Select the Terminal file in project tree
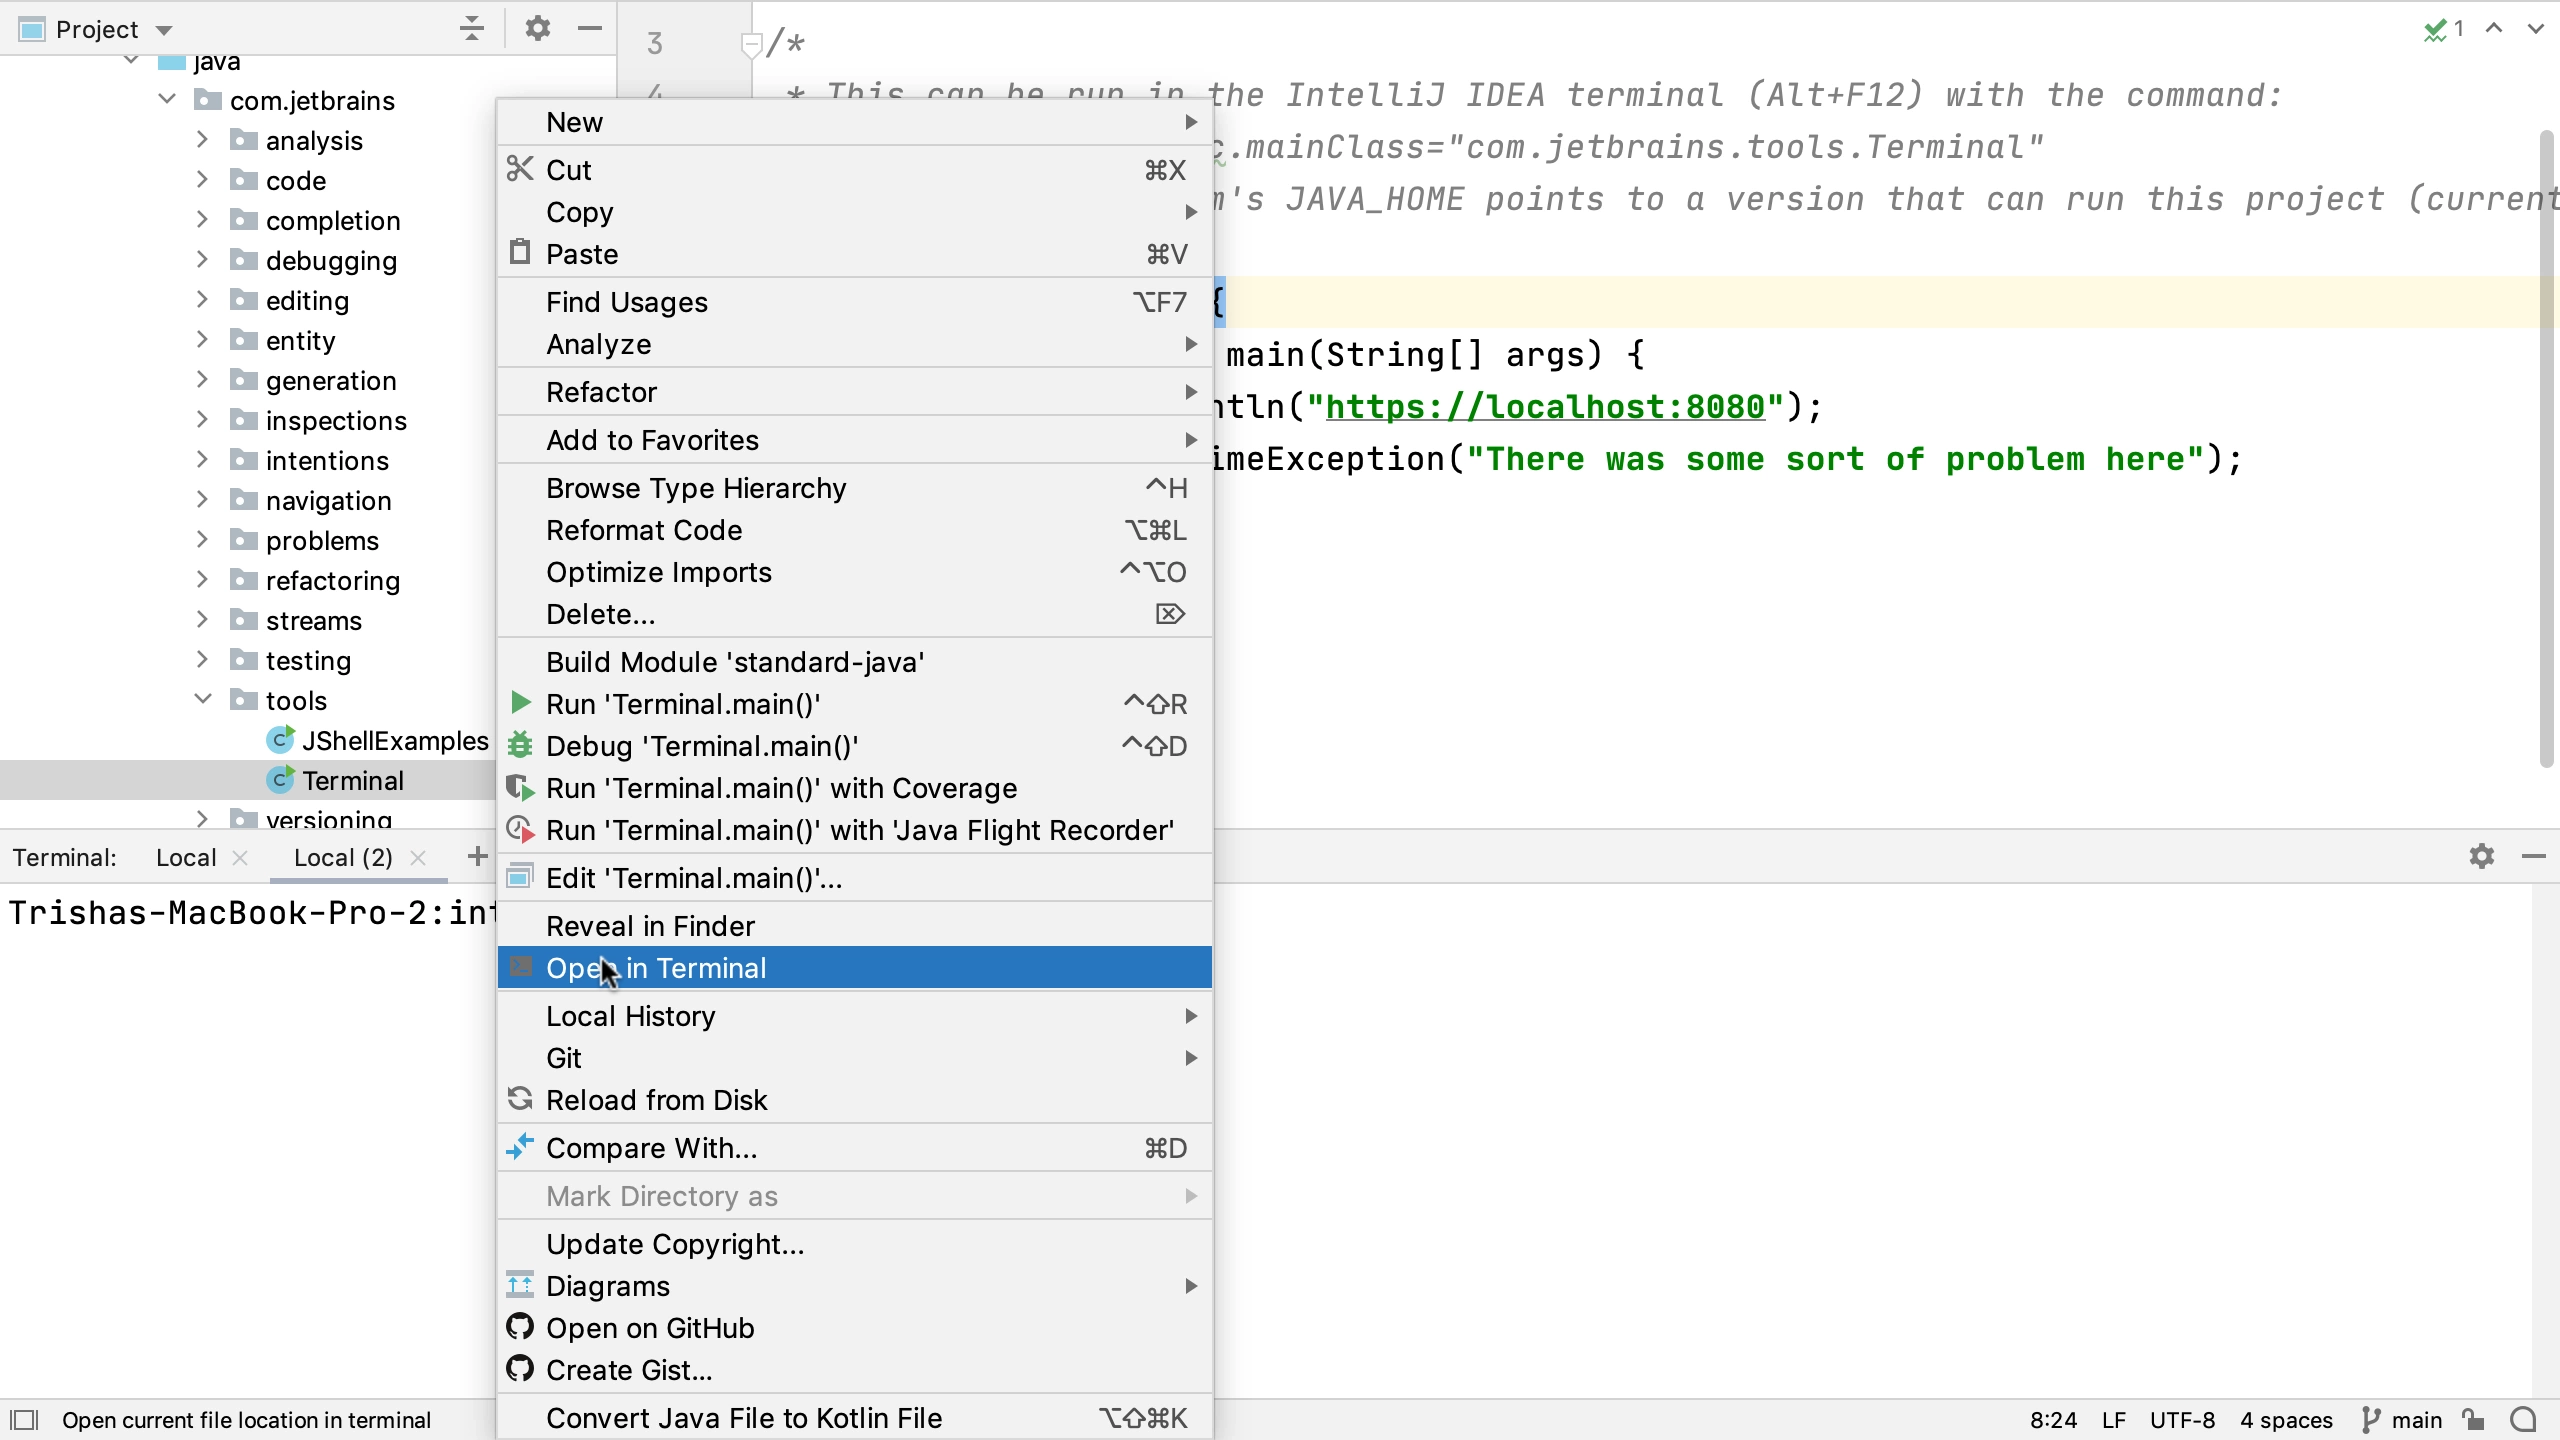 [352, 781]
